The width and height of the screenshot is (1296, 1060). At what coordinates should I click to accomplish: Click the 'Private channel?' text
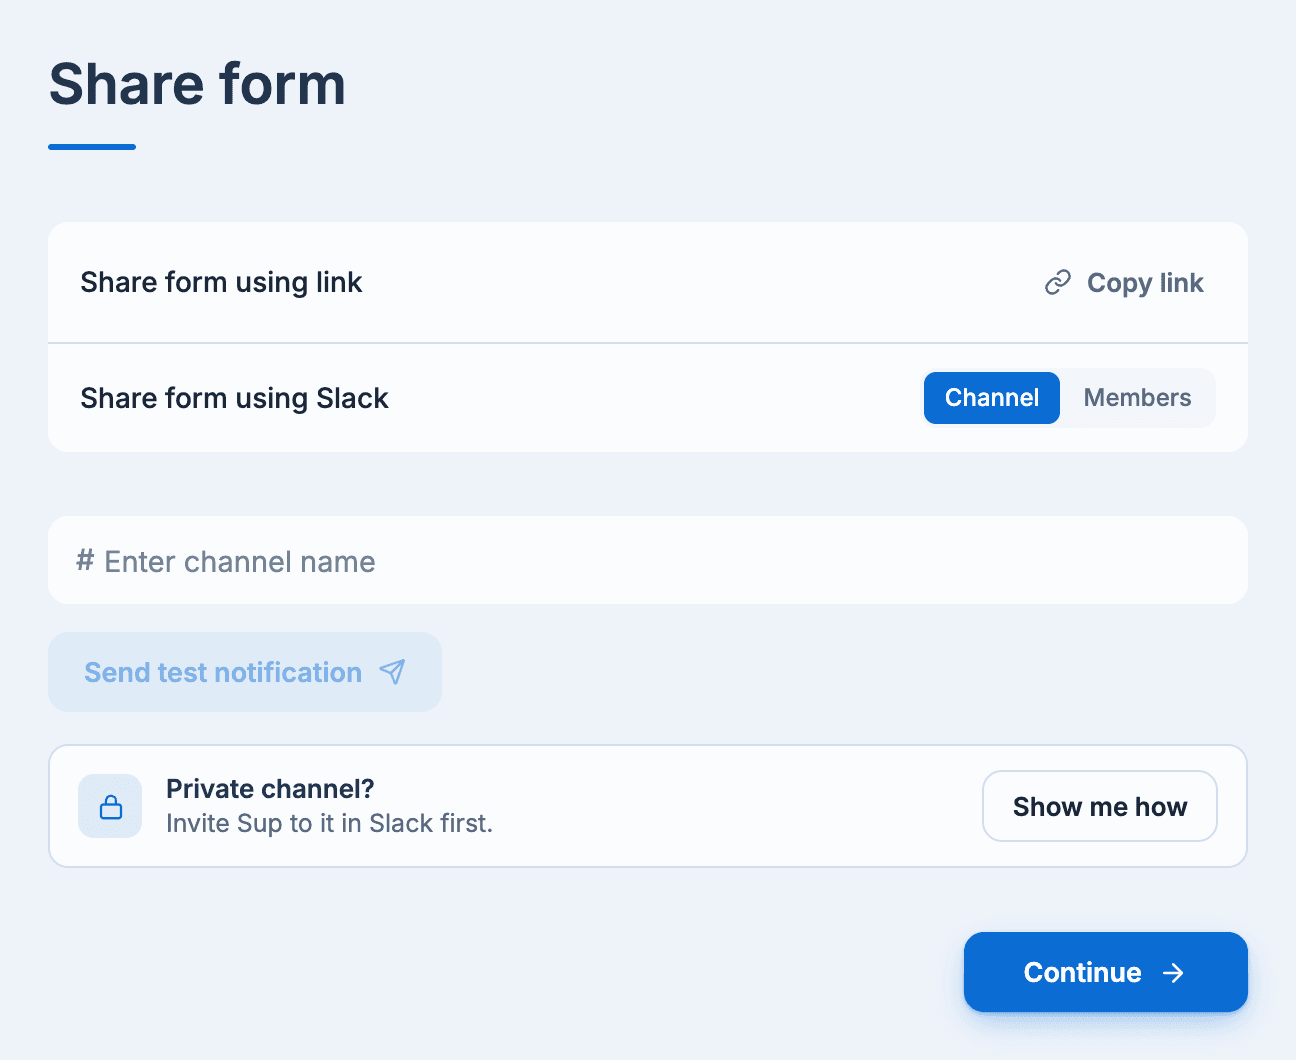pos(270,789)
